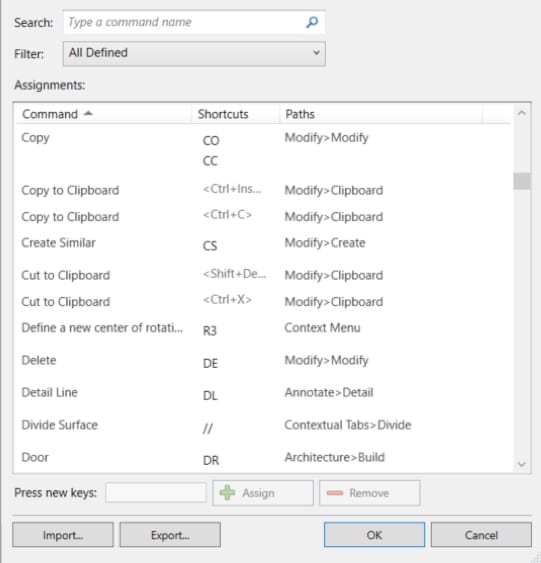Viewport: 541px width, 563px height.
Task: Open the Import dialog
Action: [63, 535]
